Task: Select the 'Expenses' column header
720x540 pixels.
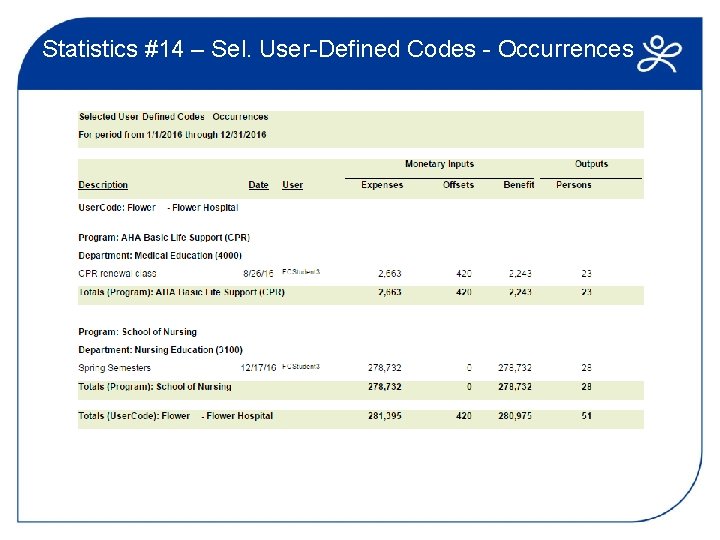Action: (382, 185)
